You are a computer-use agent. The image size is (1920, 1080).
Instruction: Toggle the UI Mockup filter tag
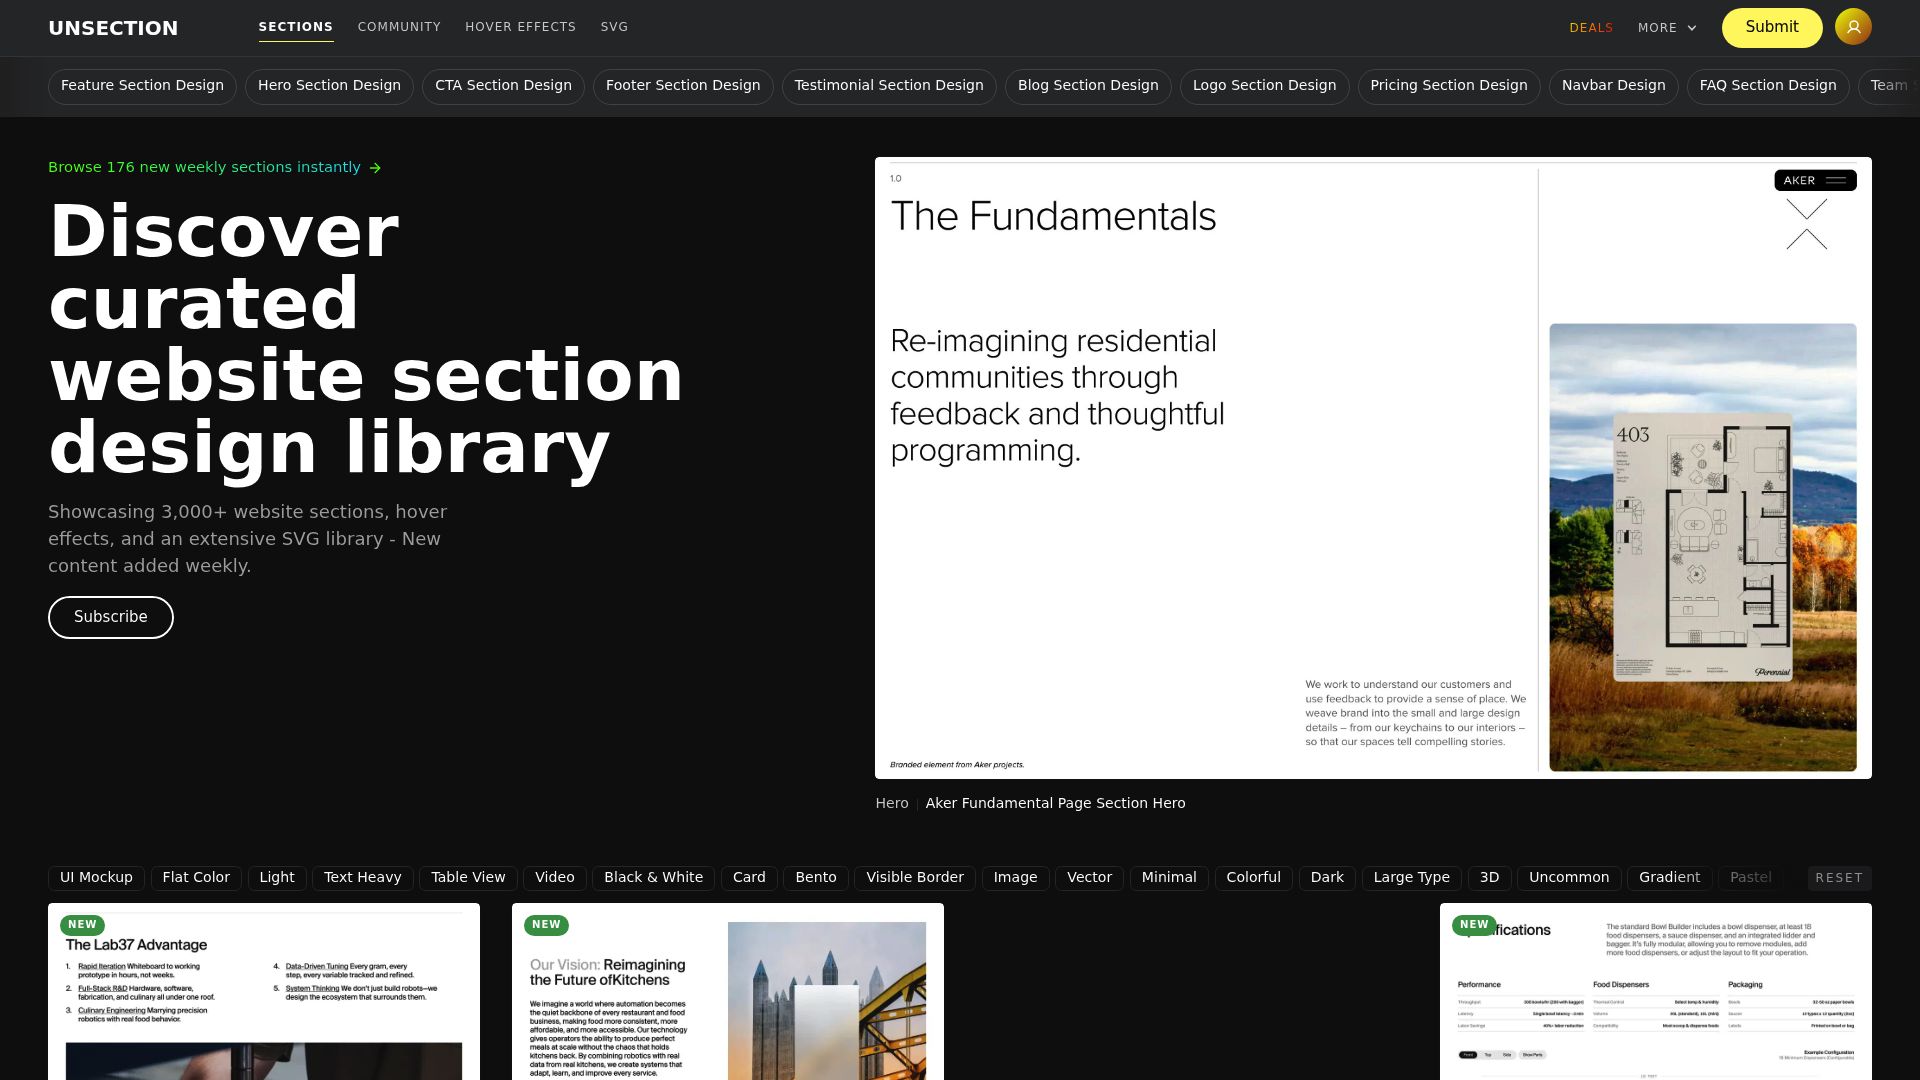(x=96, y=878)
